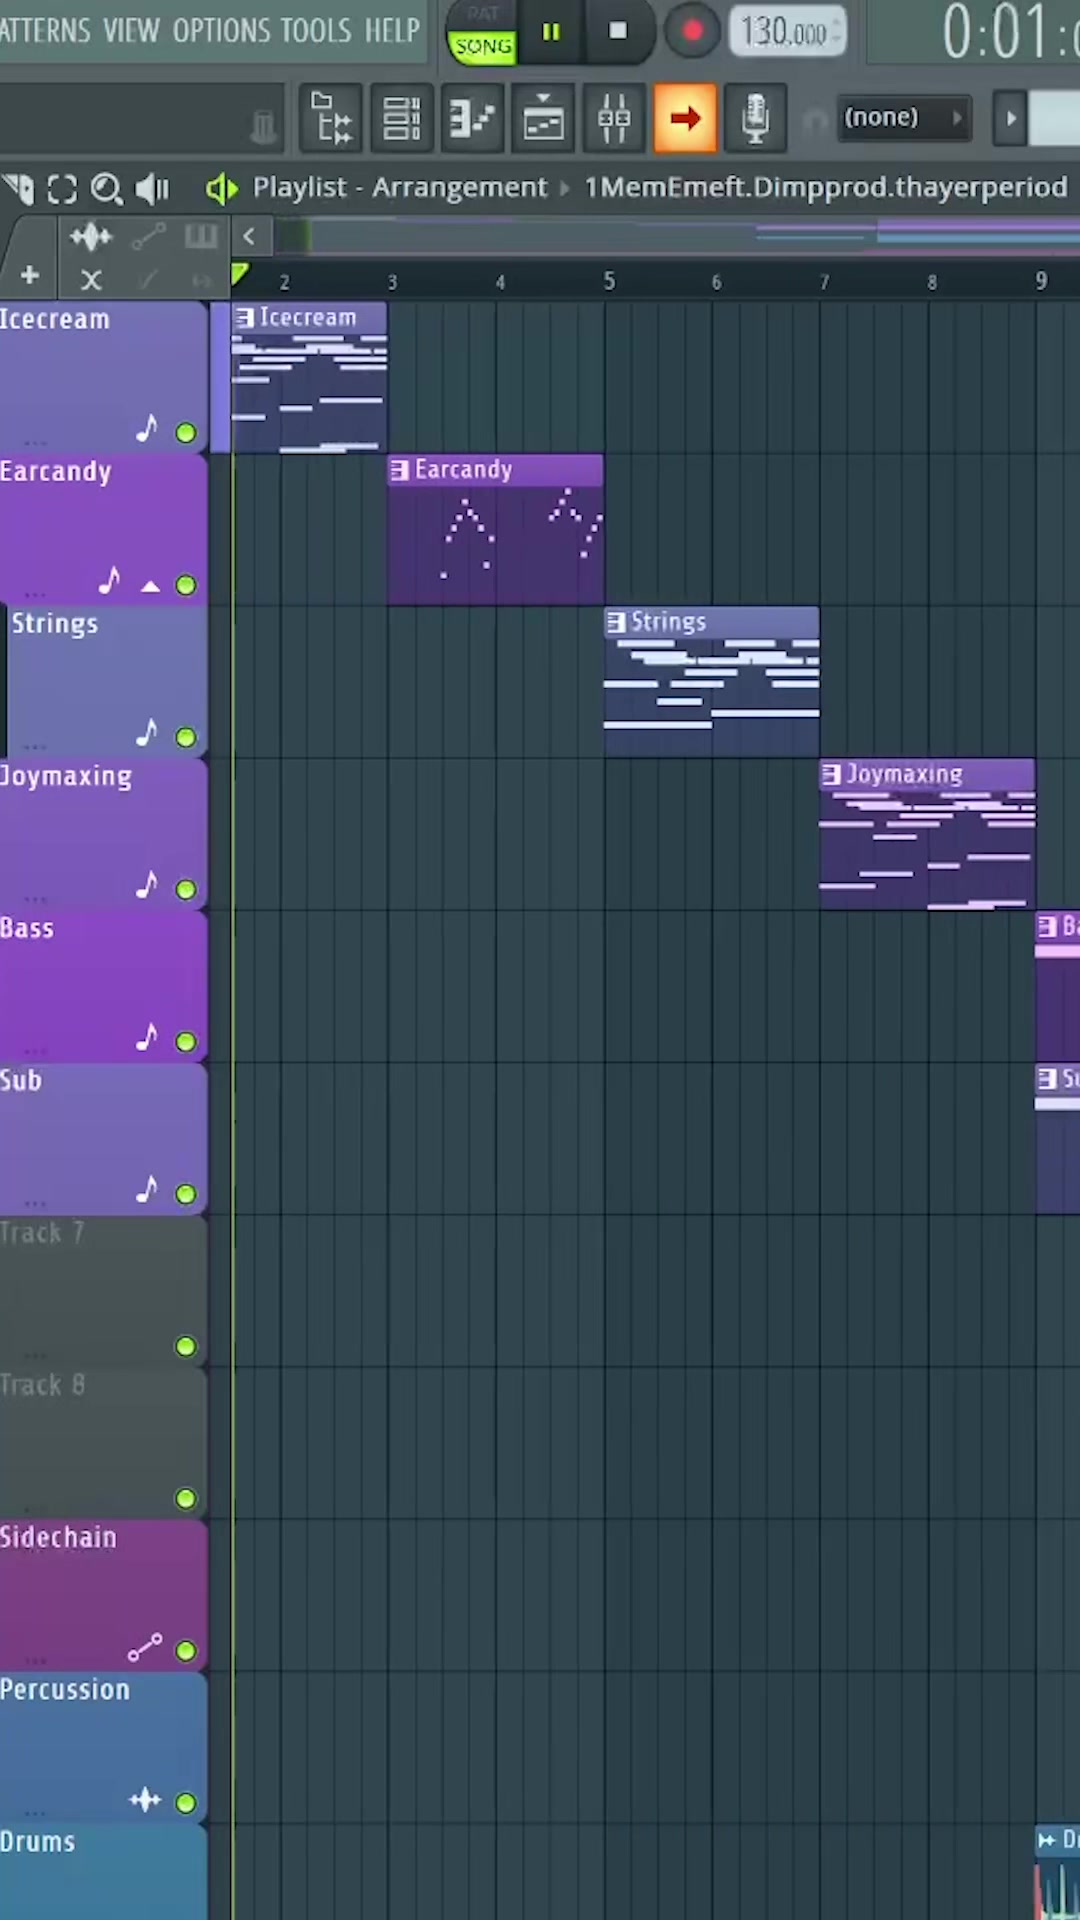Viewport: 1080px width, 1920px height.
Task: Open the VIEW menu
Action: point(131,30)
